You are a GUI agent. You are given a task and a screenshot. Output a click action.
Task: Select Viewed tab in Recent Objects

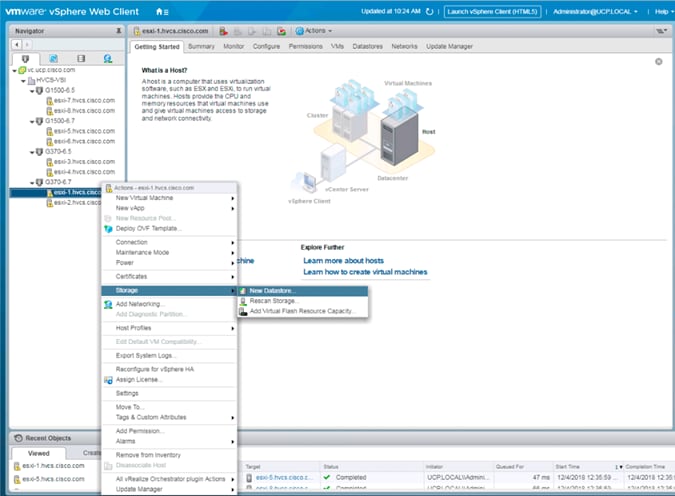coord(39,453)
